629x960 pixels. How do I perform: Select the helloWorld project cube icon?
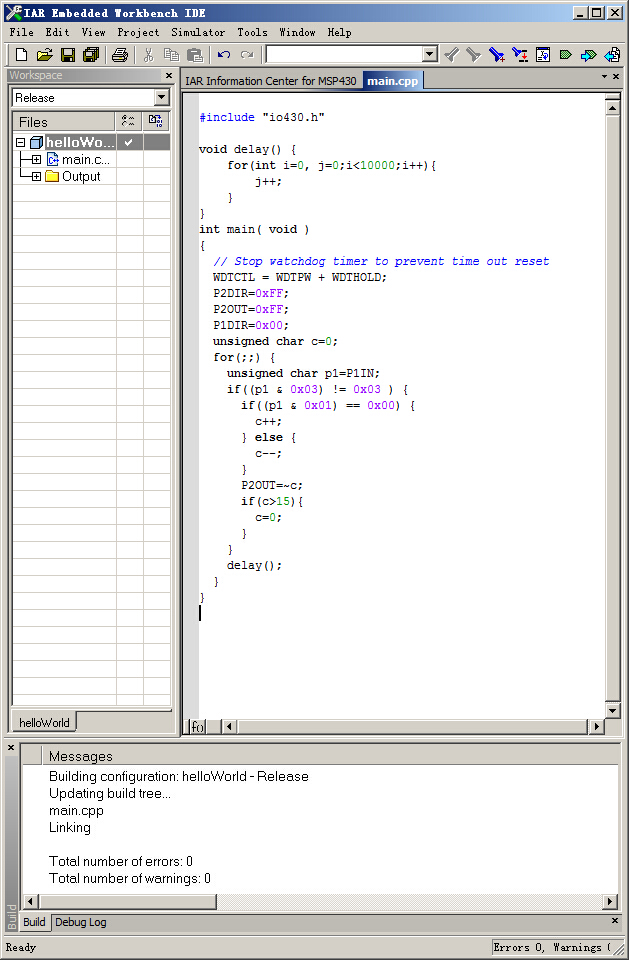coord(37,142)
